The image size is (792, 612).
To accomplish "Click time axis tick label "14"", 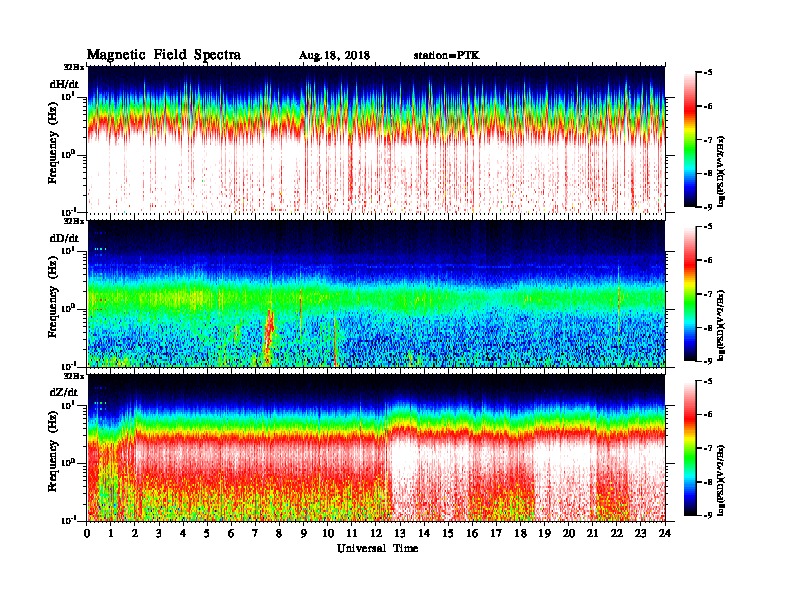I will pos(424,534).
